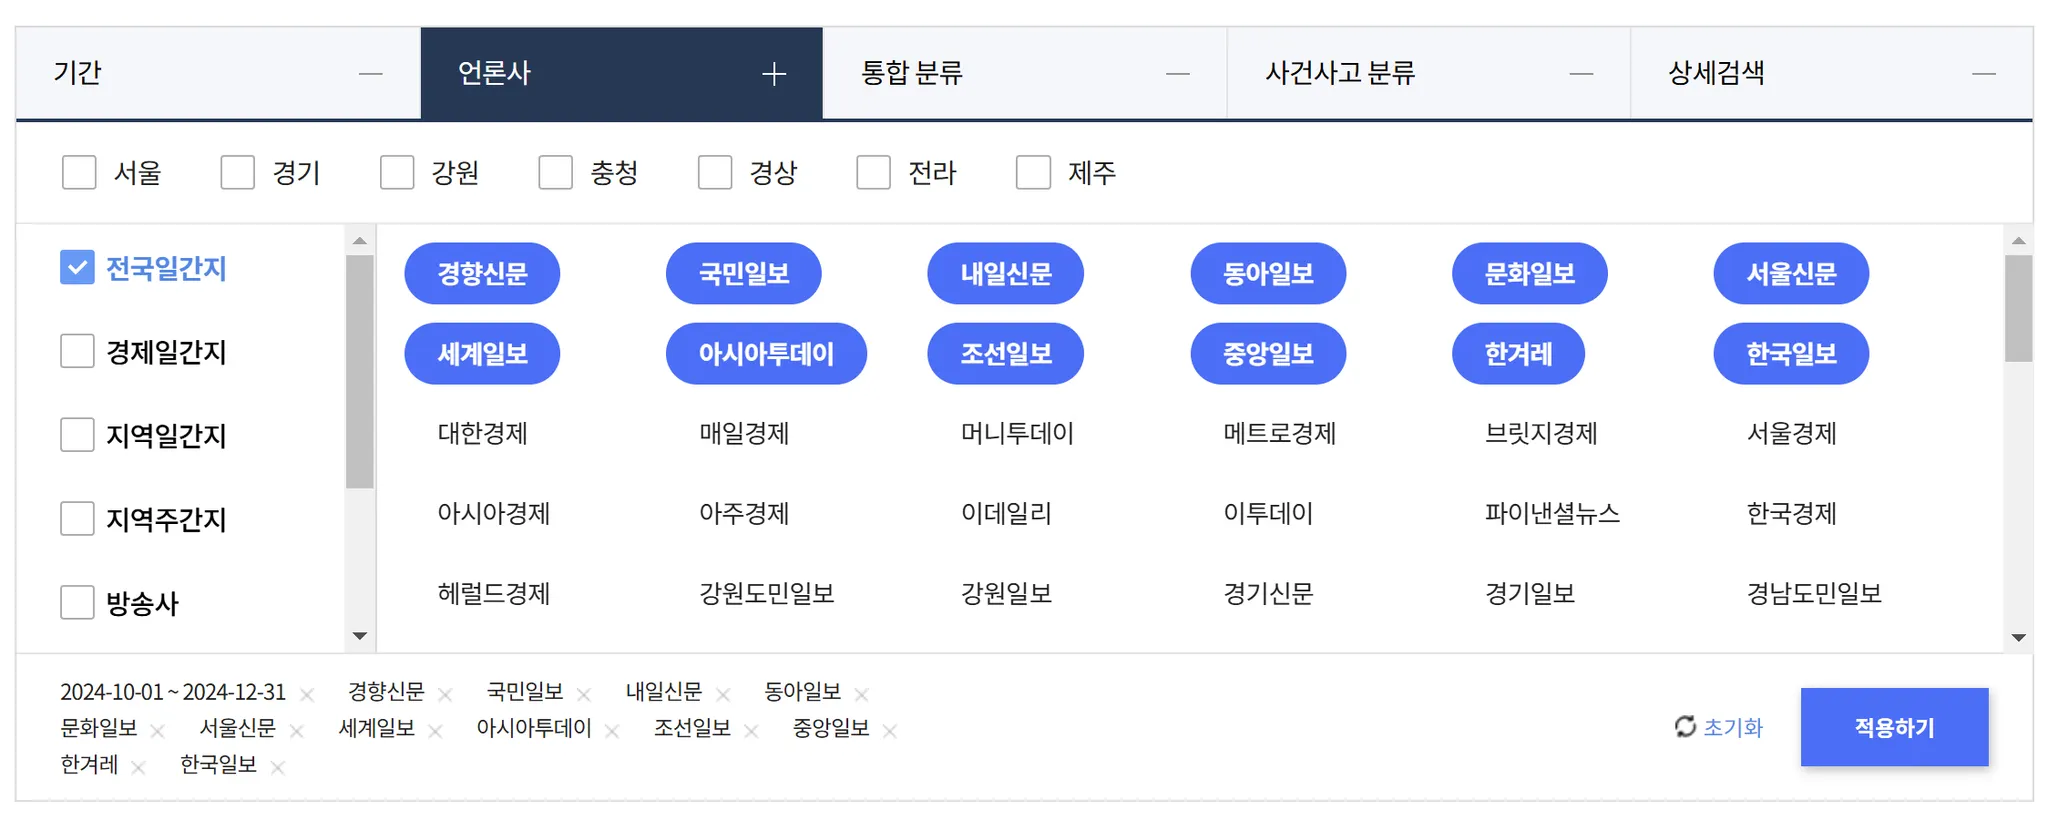The height and width of the screenshot is (822, 2048).
Task: Click the 초기화 reset link
Action: pos(1719,727)
